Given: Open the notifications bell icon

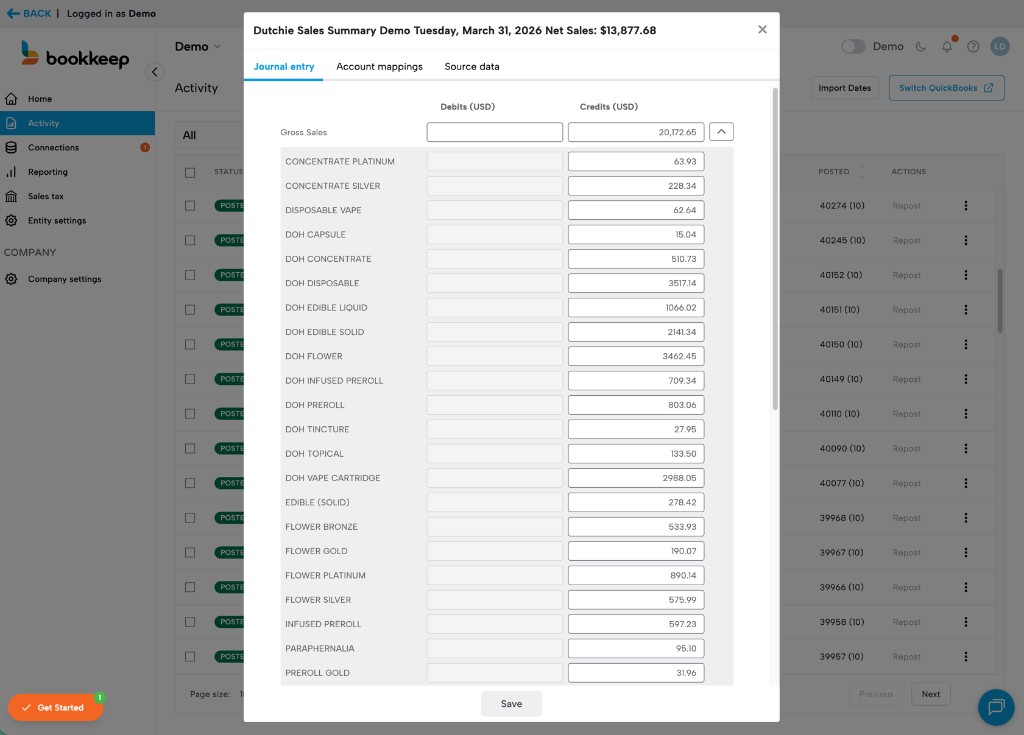Looking at the screenshot, I should coord(947,47).
